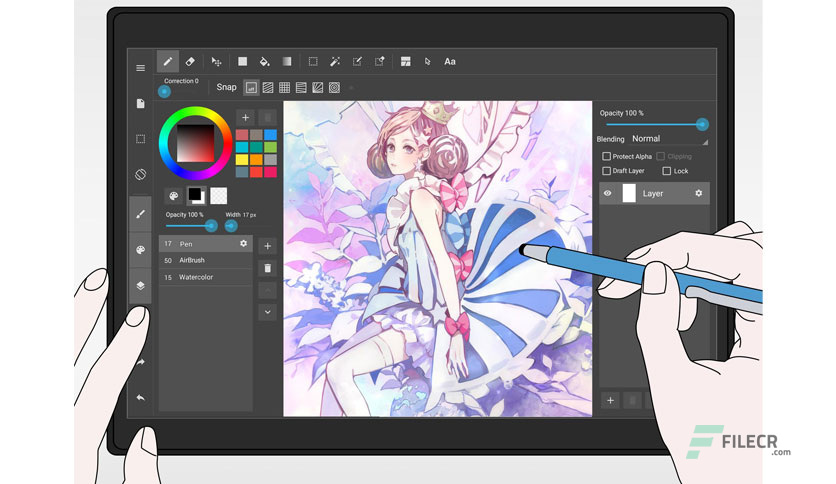Move brush up with chevron arrow
The height and width of the screenshot is (484, 836).
tap(268, 290)
